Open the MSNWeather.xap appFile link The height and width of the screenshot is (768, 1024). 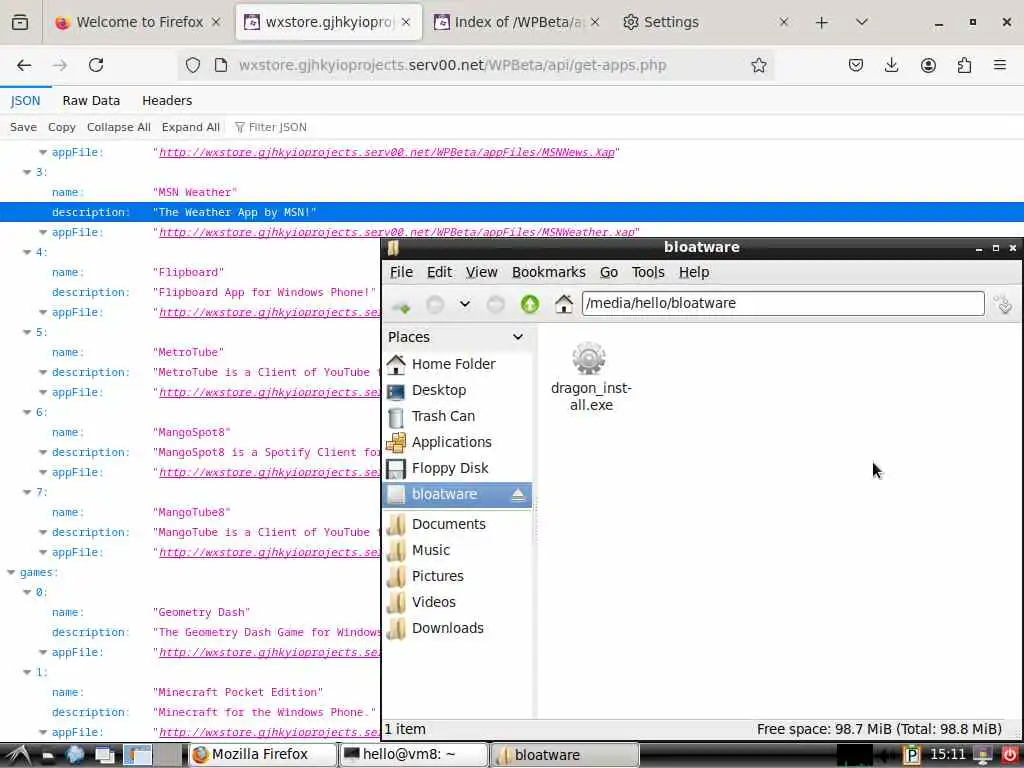(396, 232)
